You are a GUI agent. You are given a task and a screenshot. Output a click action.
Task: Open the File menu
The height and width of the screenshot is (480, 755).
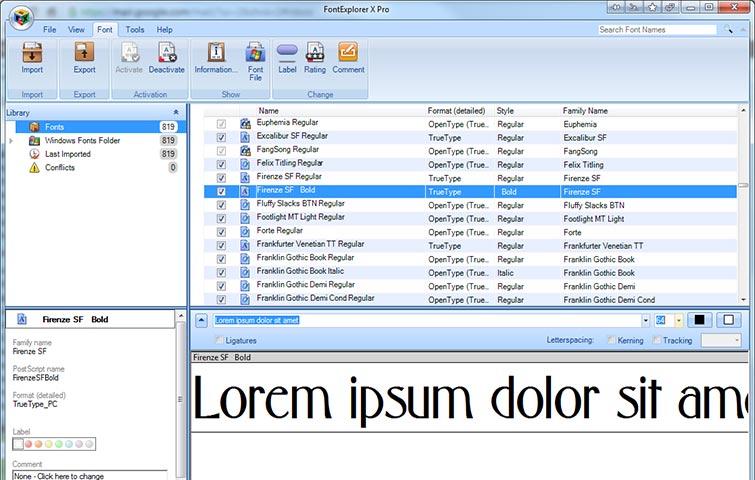[x=50, y=29]
